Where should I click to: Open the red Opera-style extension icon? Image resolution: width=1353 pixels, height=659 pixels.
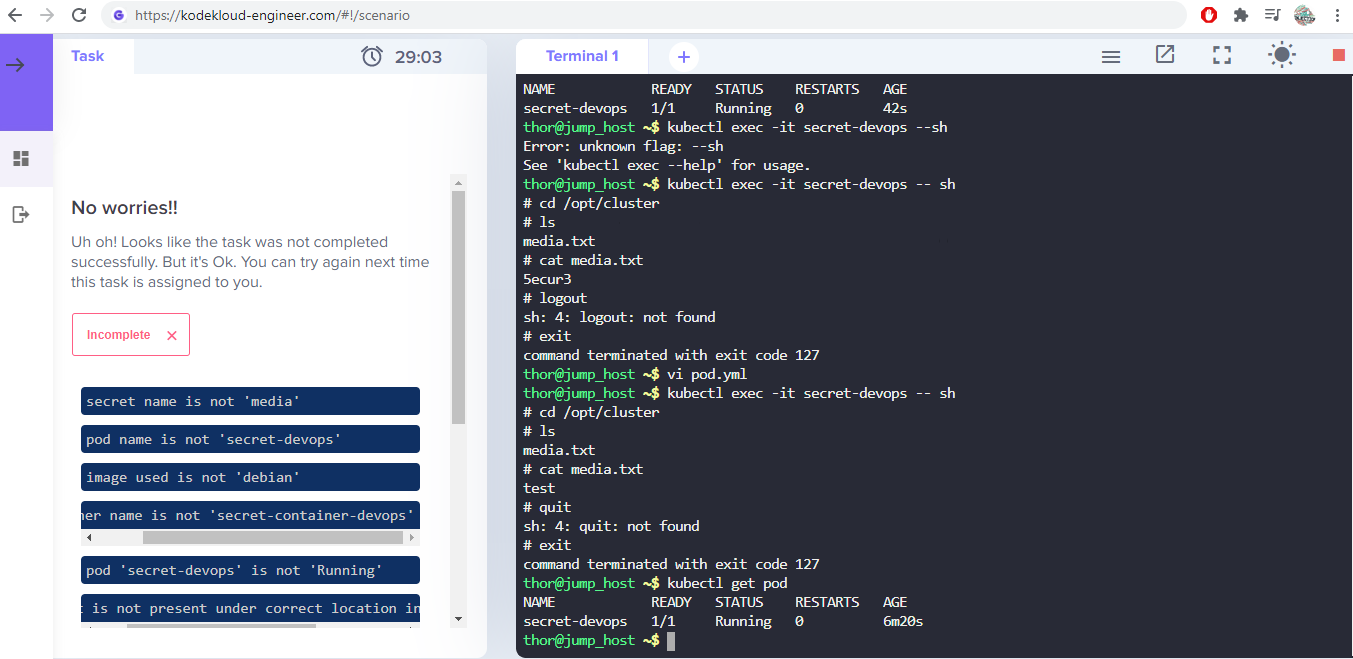pos(1209,15)
